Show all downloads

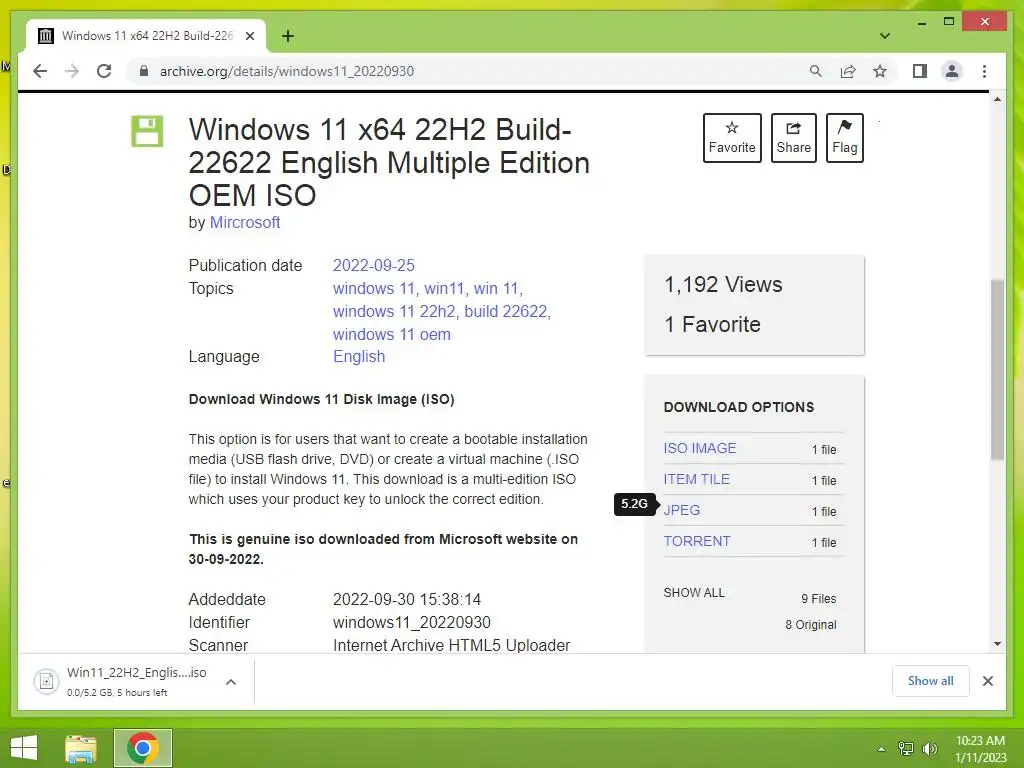931,681
